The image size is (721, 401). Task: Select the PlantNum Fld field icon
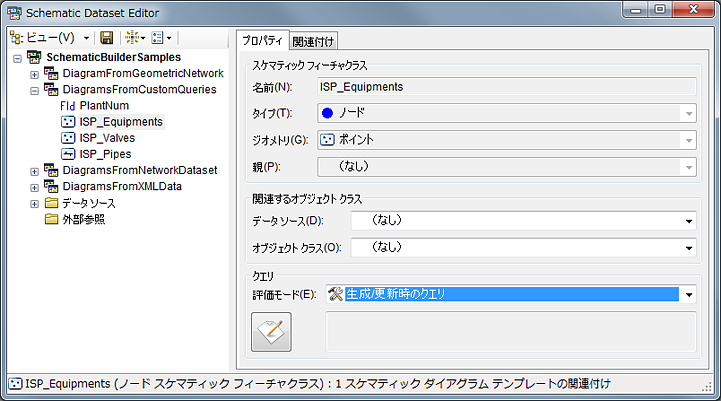pos(68,106)
